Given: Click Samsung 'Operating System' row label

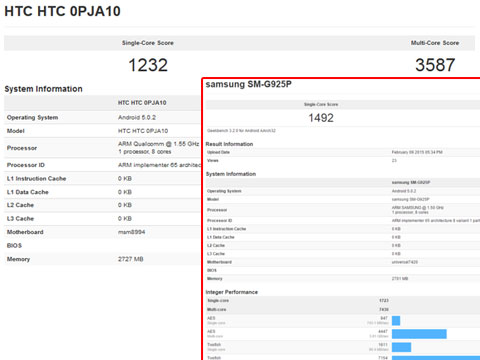Looking at the screenshot, I should click(224, 191).
